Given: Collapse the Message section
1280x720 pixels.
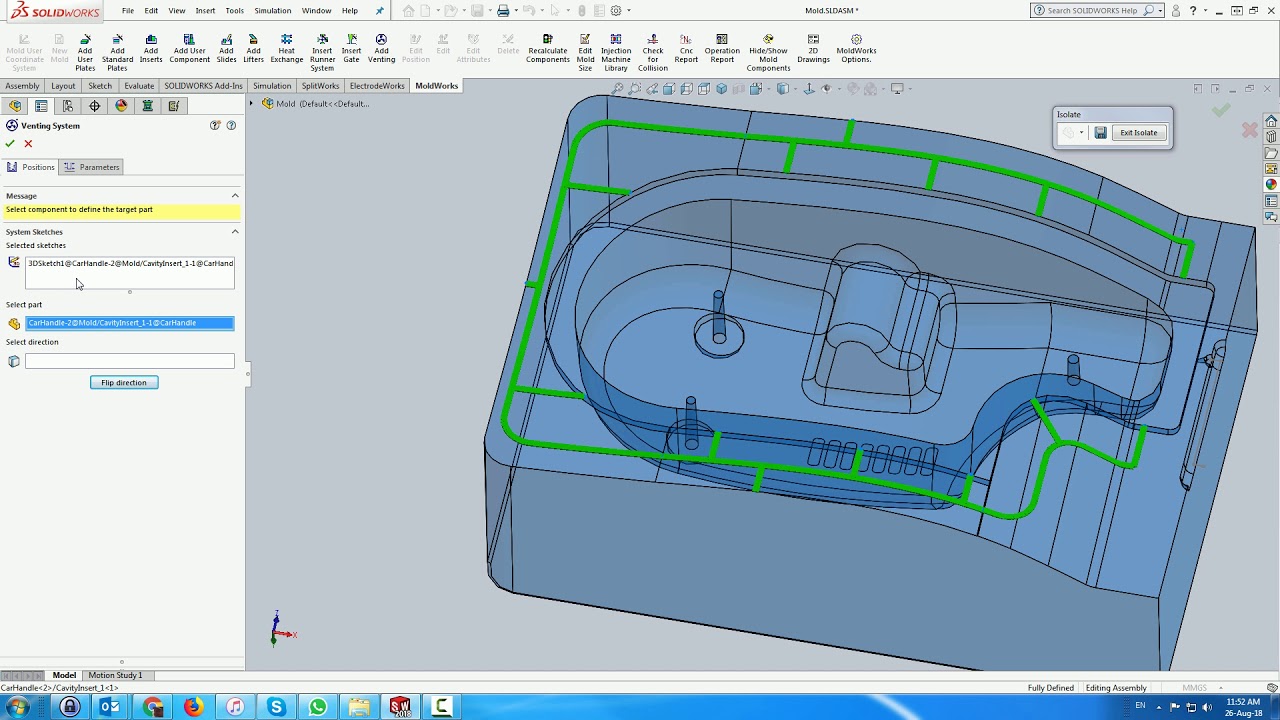Looking at the screenshot, I should [235, 196].
